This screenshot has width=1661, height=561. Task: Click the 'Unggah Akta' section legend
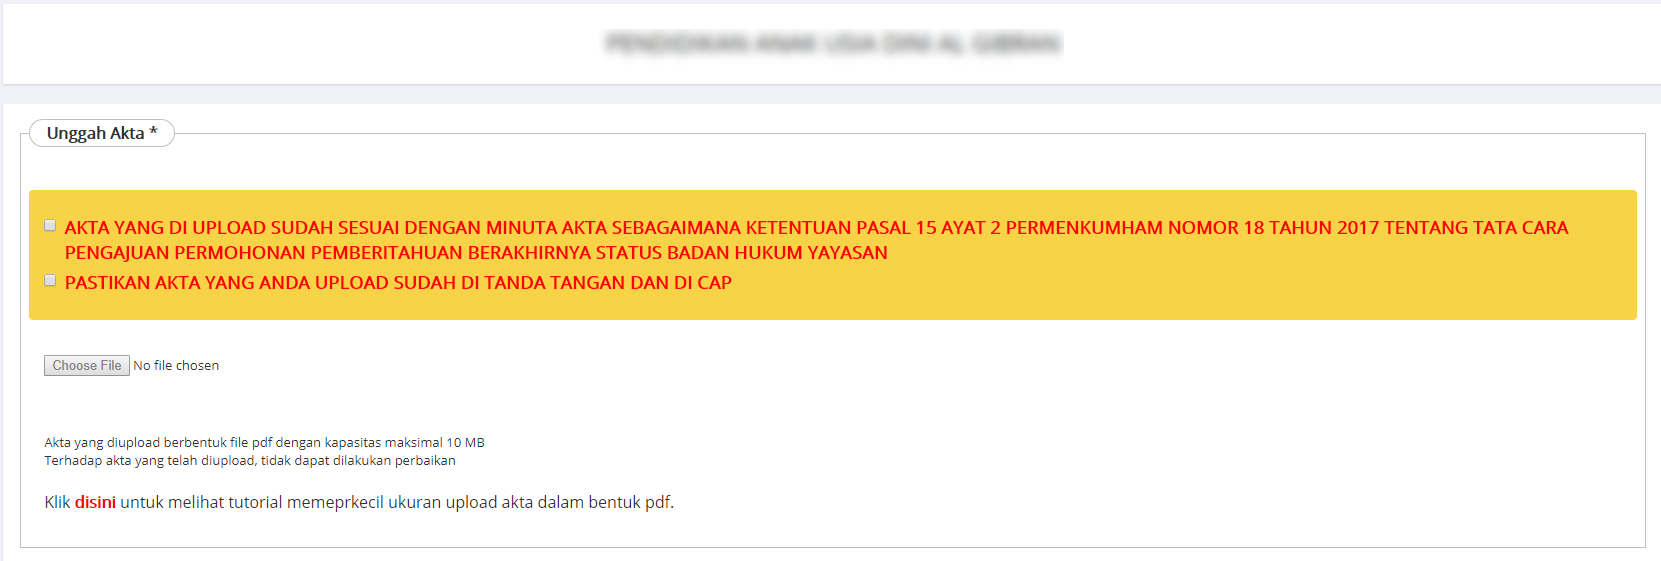(x=96, y=133)
